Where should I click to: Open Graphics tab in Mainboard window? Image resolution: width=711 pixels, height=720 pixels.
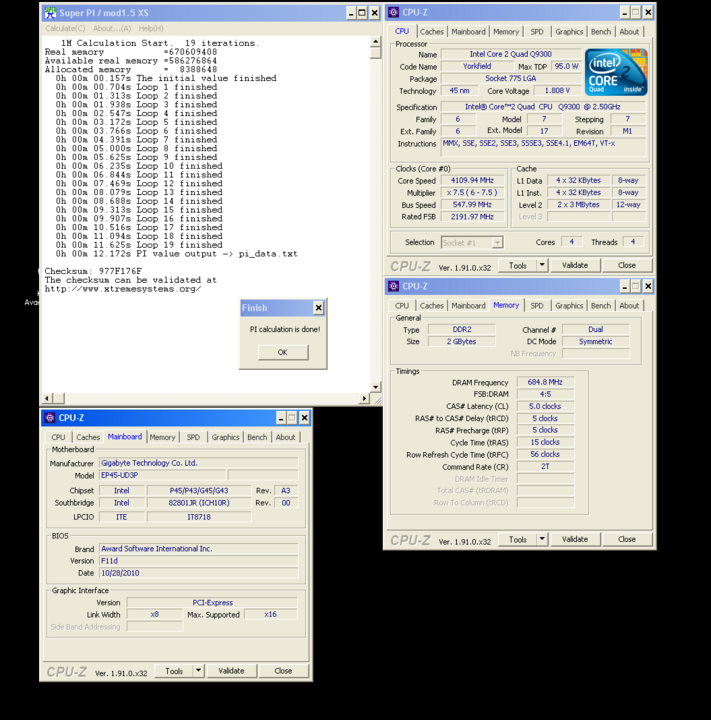(x=225, y=437)
